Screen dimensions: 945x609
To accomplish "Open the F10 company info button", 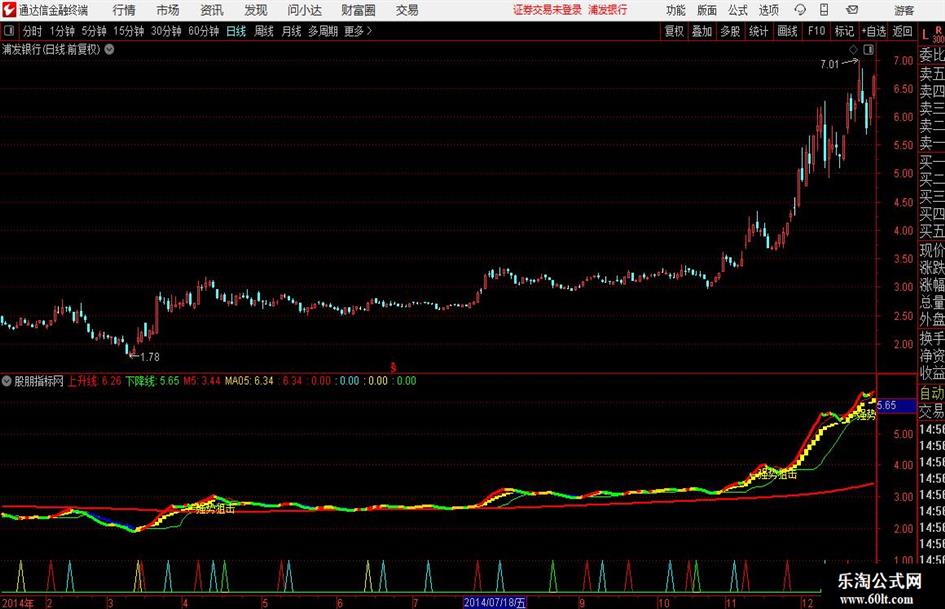I will pos(817,31).
